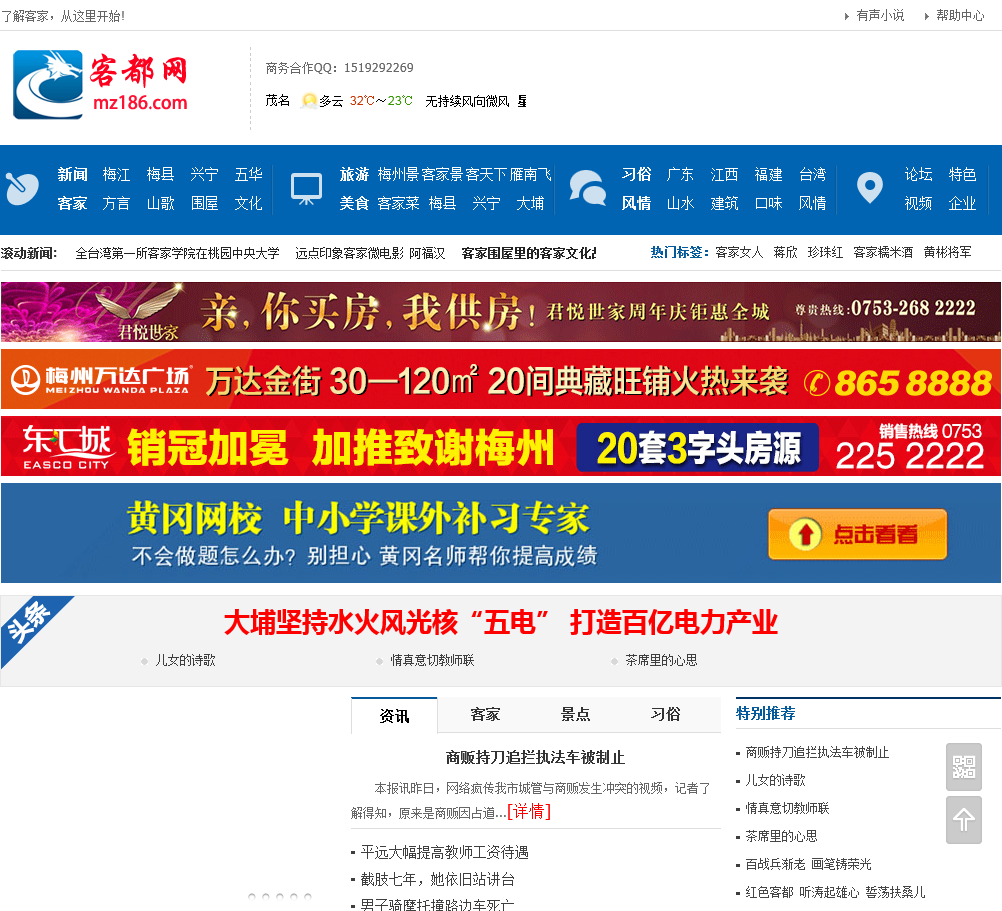1002x911 pixels.
Task: Click first carousel pagination dot
Action: coord(252,897)
